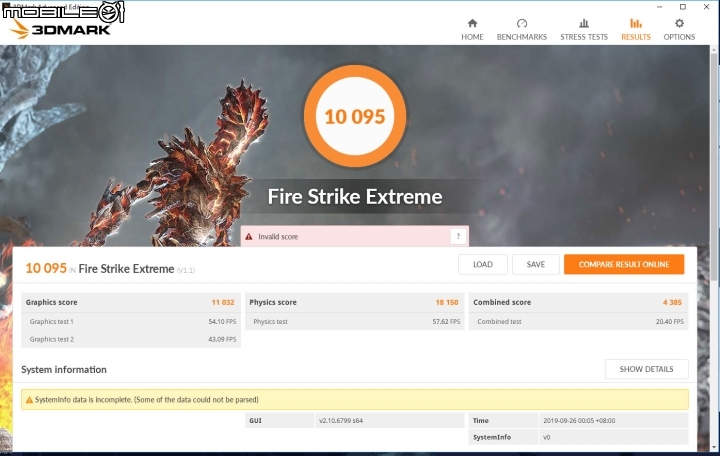The image size is (720, 456).
Task: Click the SystemInfo value v0
Action: (x=546, y=437)
